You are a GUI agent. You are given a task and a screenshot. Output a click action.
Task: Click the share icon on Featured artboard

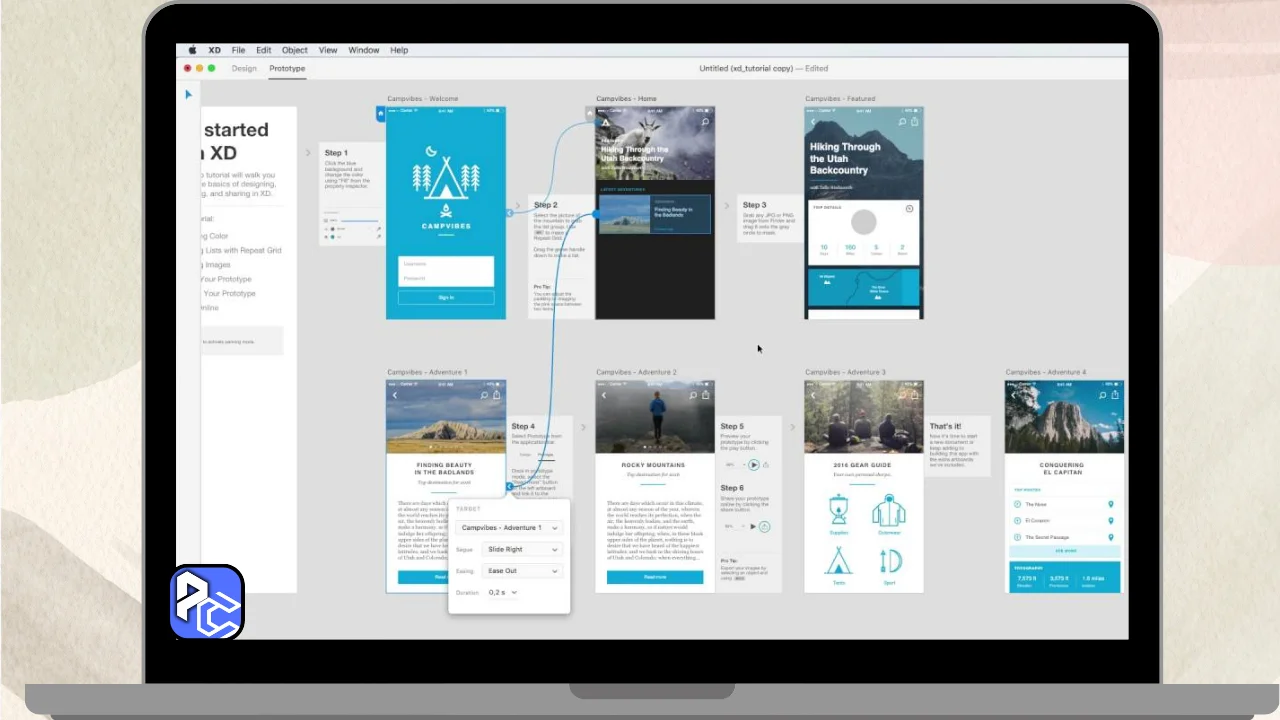pos(914,121)
